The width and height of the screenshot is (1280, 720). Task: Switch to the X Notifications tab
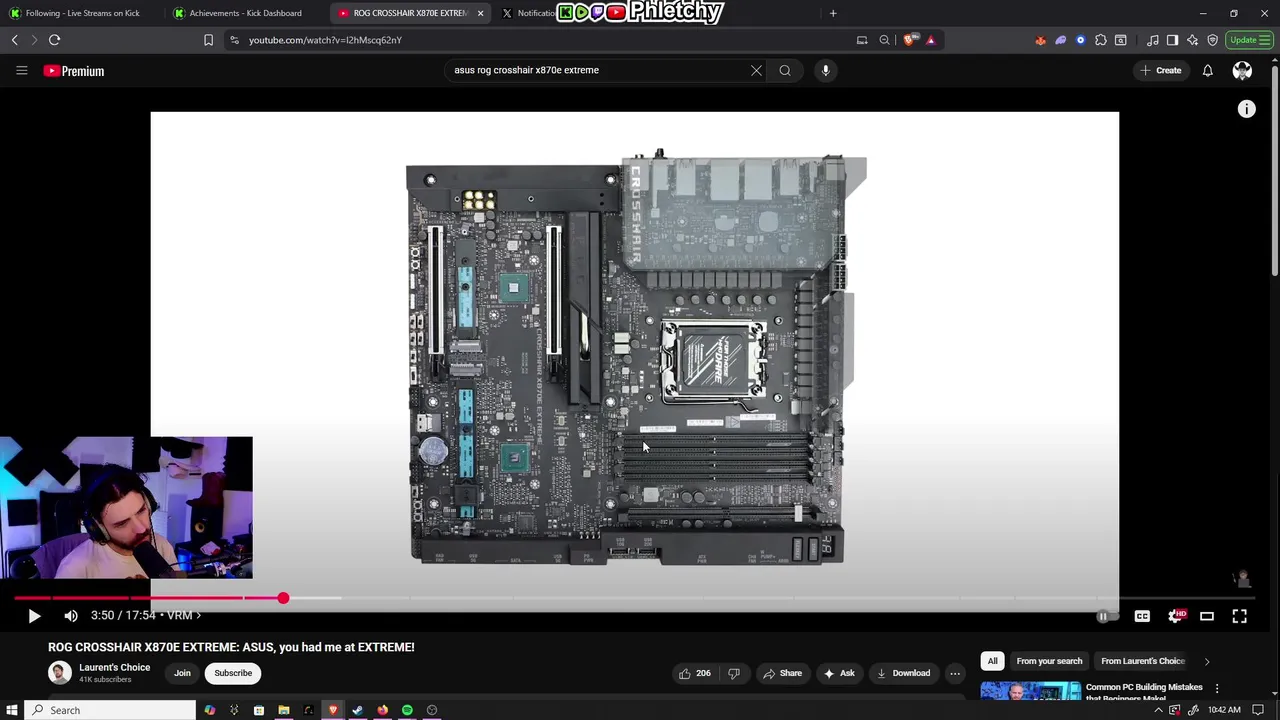[x=528, y=13]
